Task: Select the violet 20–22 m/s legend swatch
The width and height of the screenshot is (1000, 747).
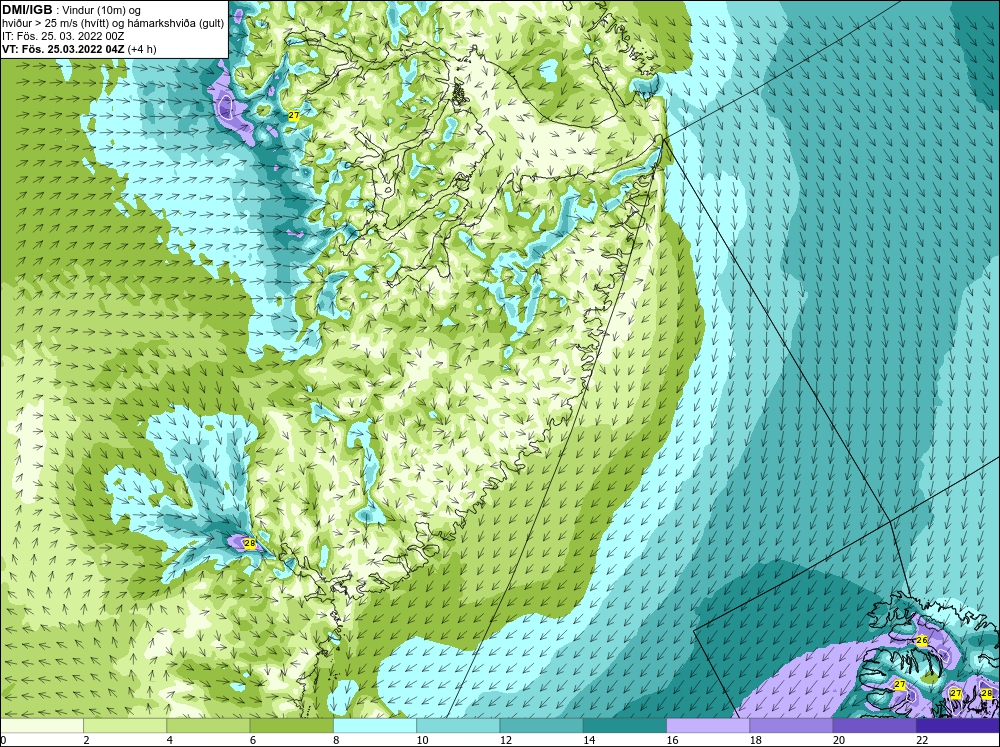Action: click(874, 726)
